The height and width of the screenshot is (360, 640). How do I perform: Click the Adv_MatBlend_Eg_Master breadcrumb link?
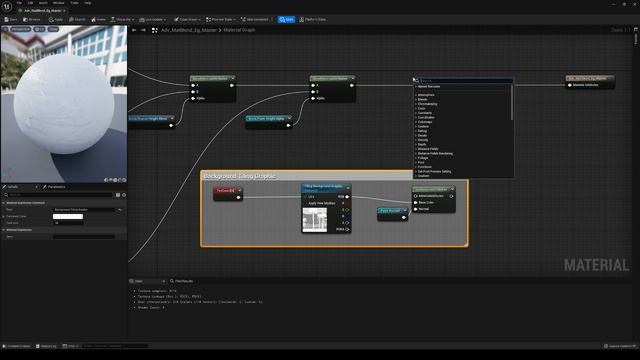pyautogui.click(x=189, y=30)
